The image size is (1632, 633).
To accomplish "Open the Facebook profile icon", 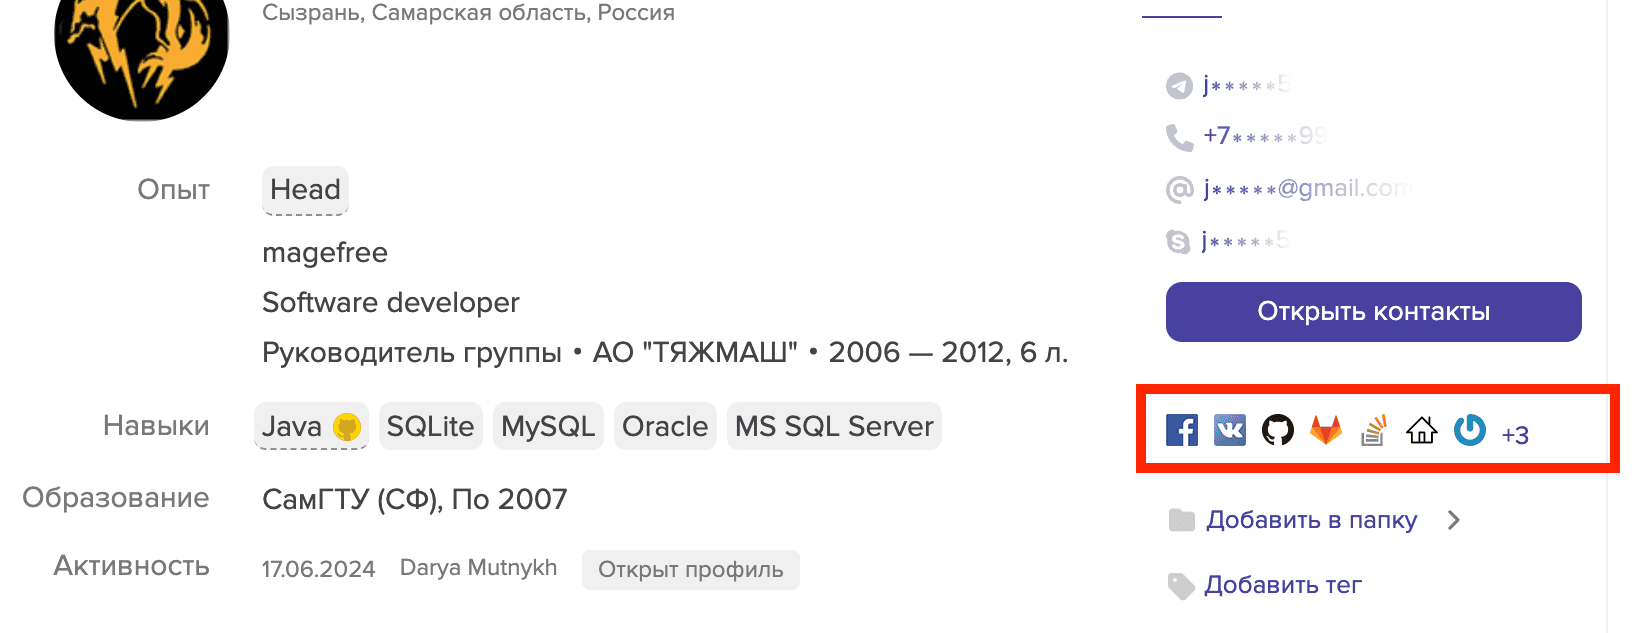I will [1182, 430].
